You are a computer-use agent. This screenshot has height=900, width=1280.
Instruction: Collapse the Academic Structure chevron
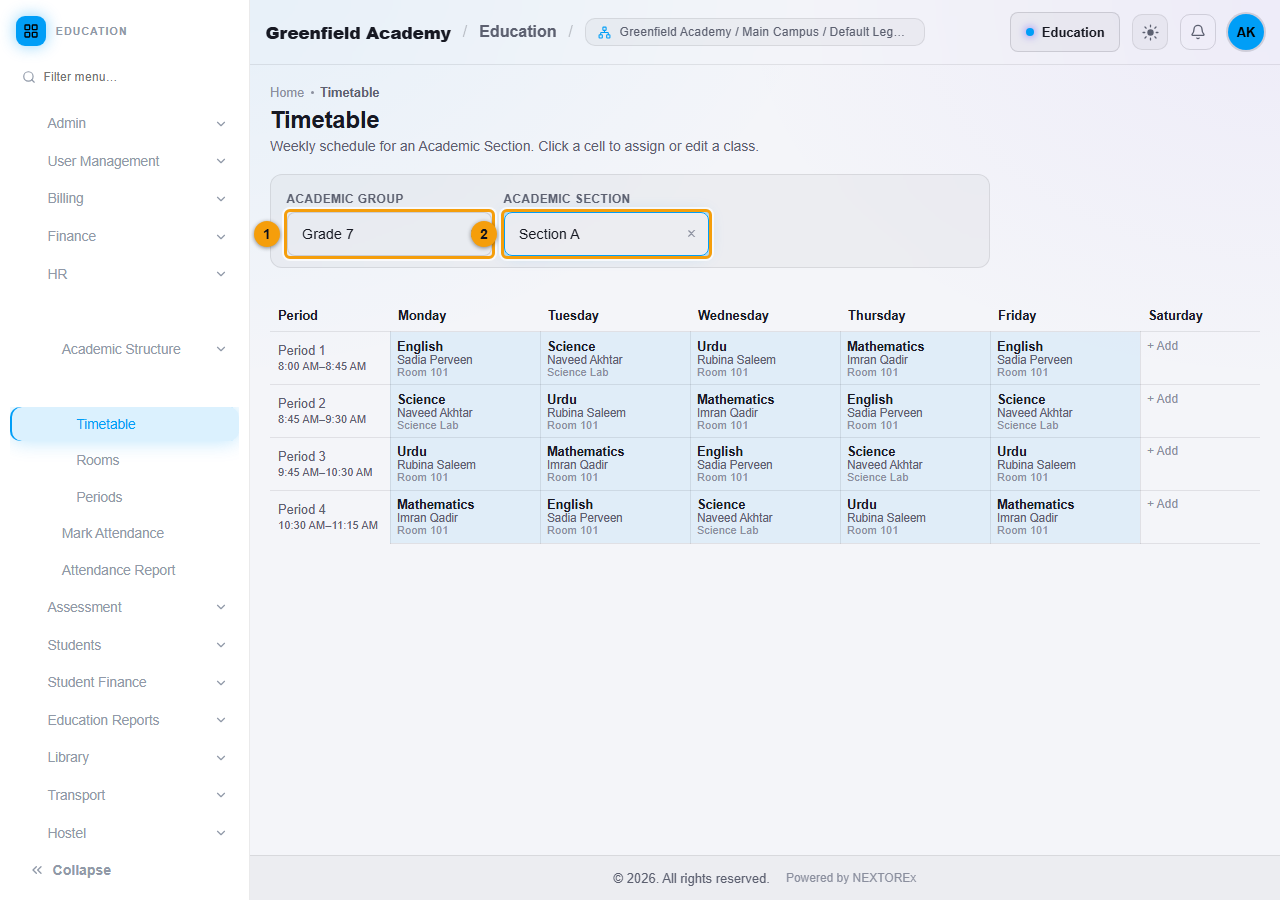pyautogui.click(x=221, y=349)
